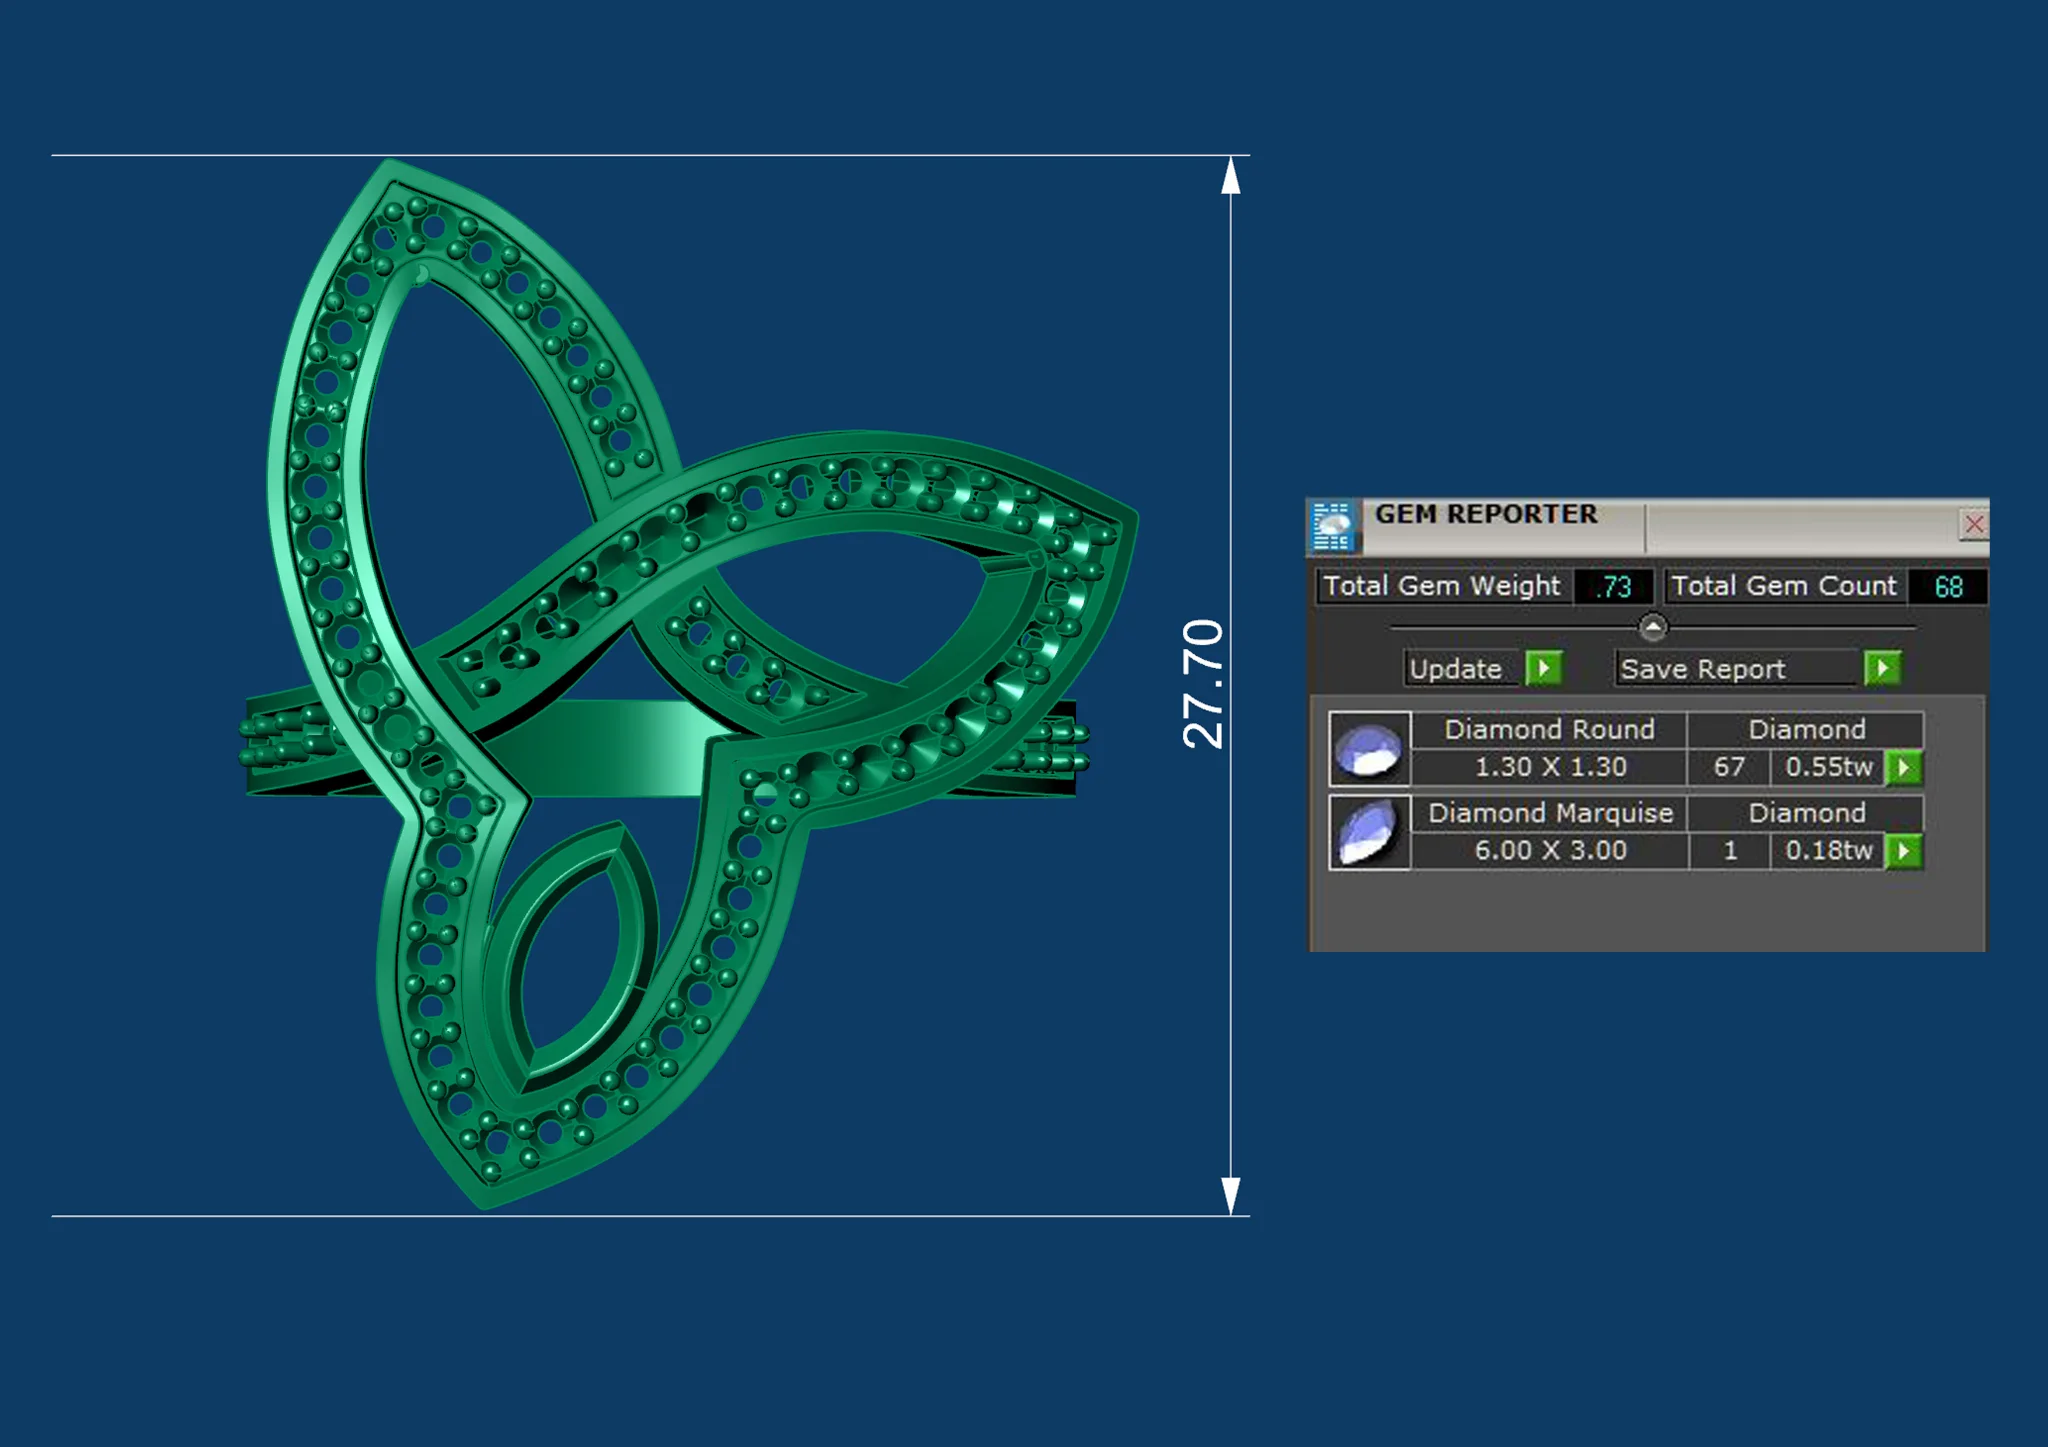Click the Diamond material cell in Round row

click(x=1806, y=730)
